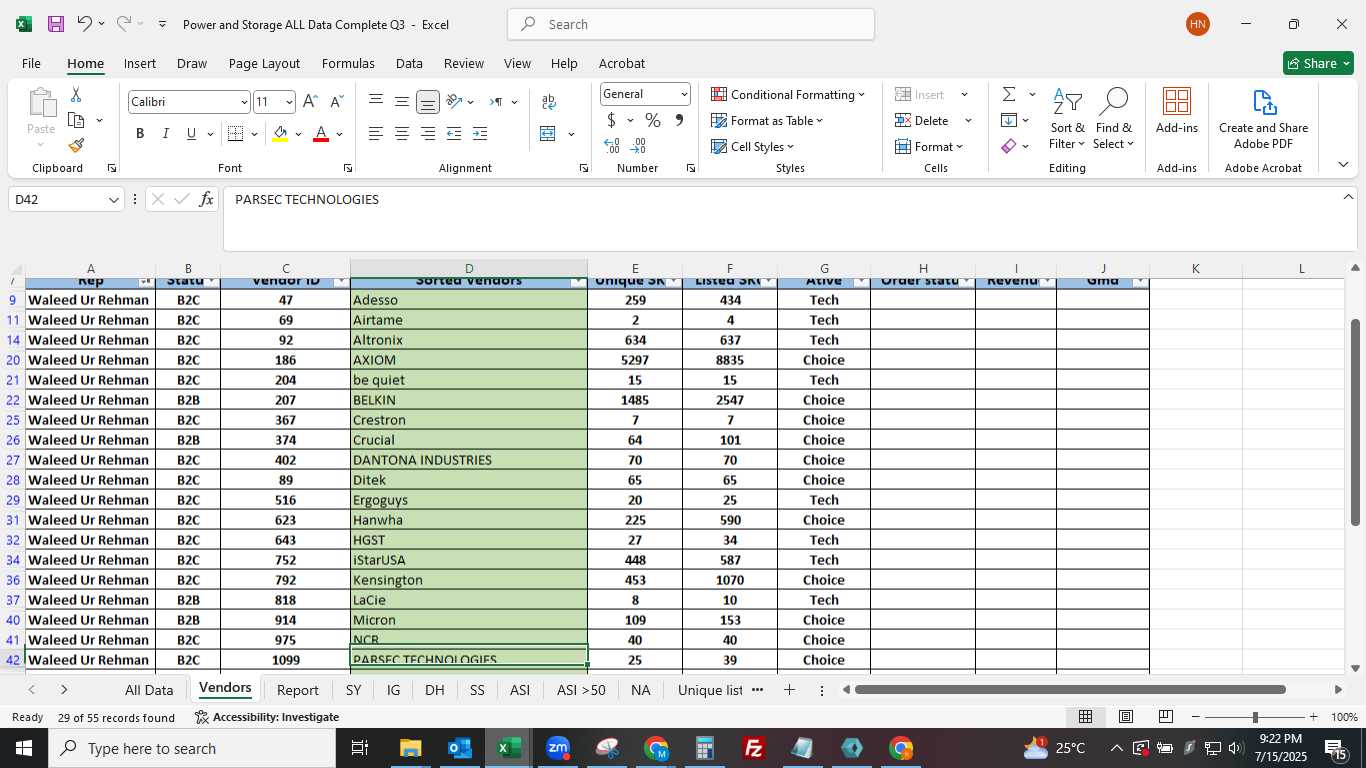Toggle Bottom Align for cell
Image resolution: width=1366 pixels, height=768 pixels.
point(427,102)
